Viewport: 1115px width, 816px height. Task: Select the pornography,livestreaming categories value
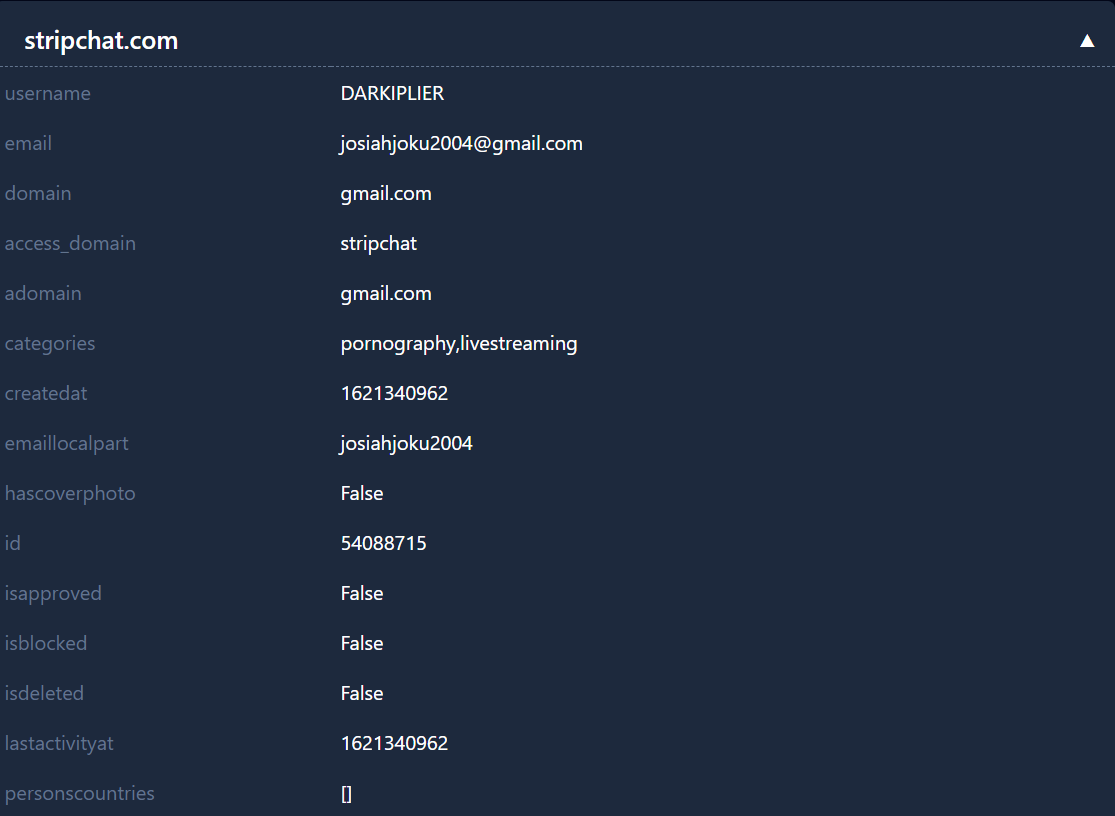(x=459, y=344)
